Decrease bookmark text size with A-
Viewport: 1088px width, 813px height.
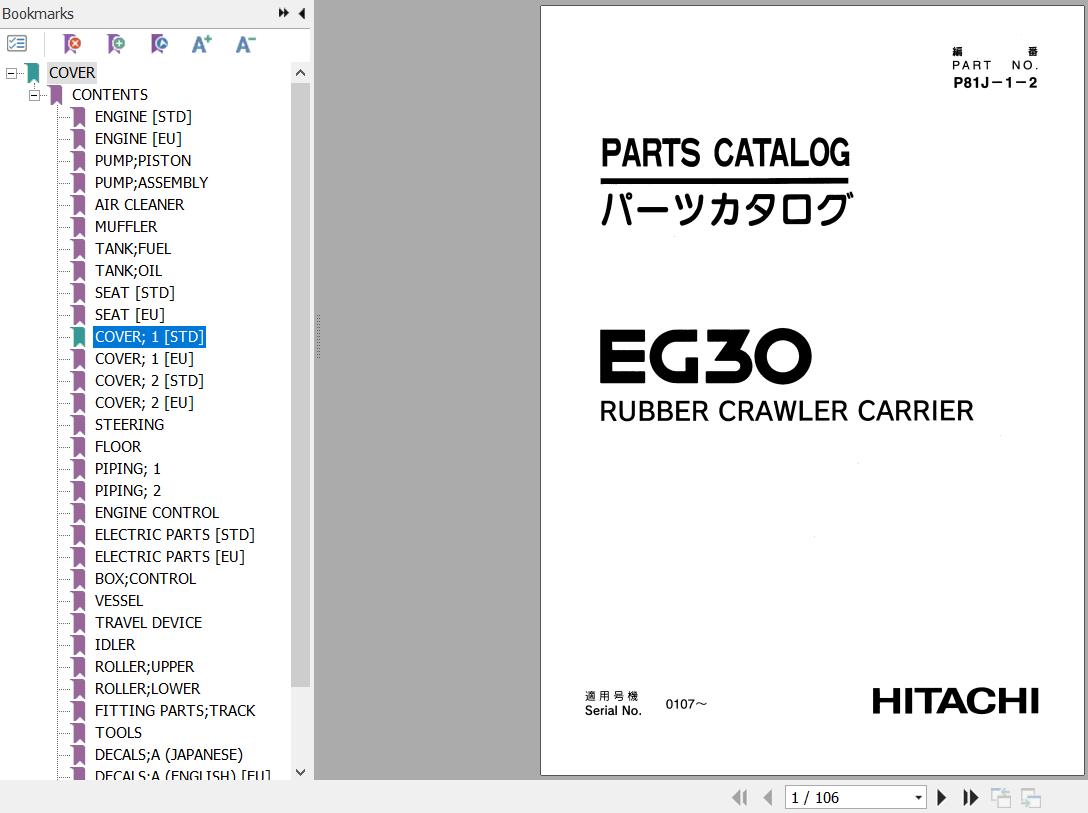(246, 44)
